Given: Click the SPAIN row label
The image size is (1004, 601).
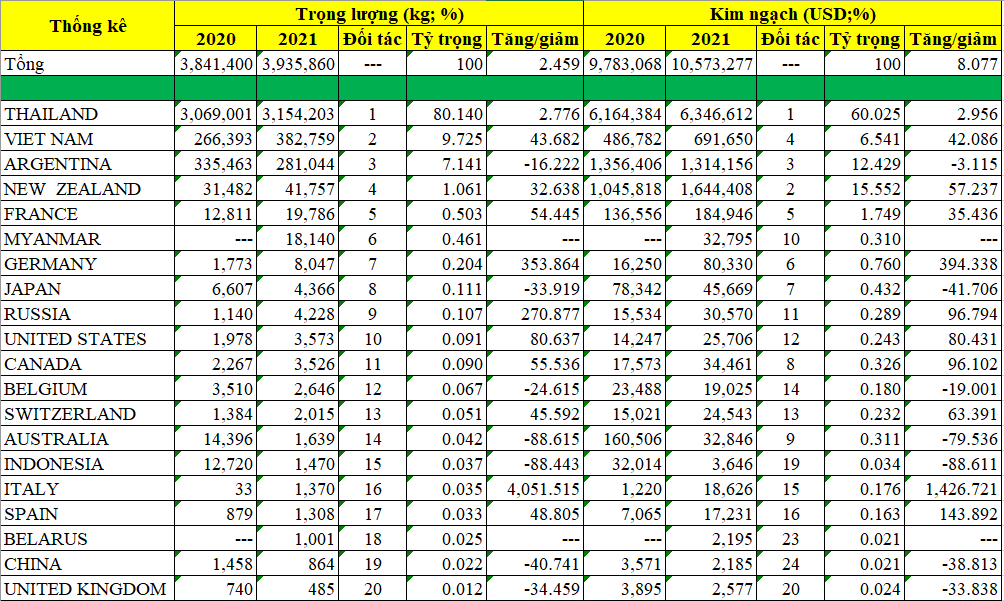Looking at the screenshot, I should click(88, 513).
